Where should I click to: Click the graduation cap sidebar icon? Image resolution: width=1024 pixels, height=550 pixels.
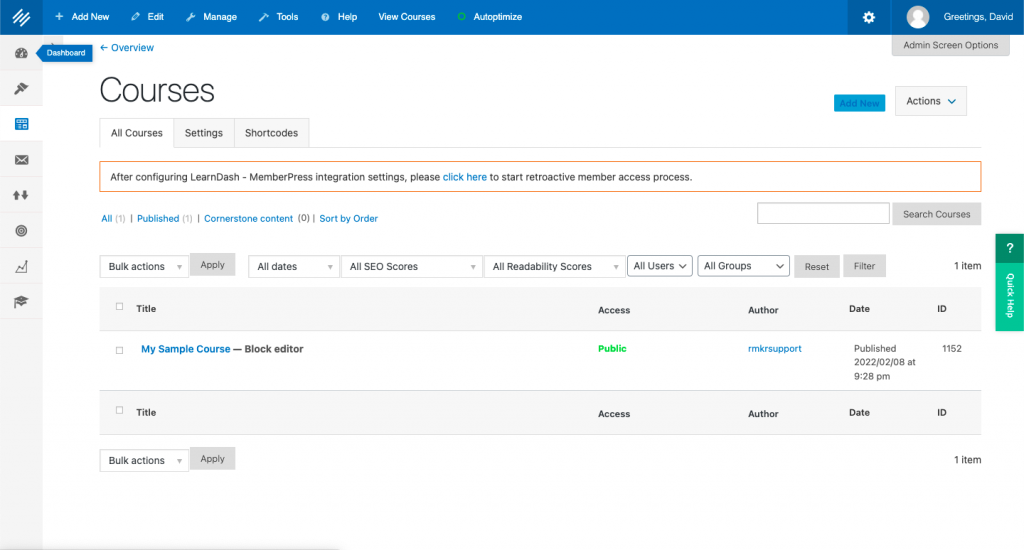pos(21,301)
